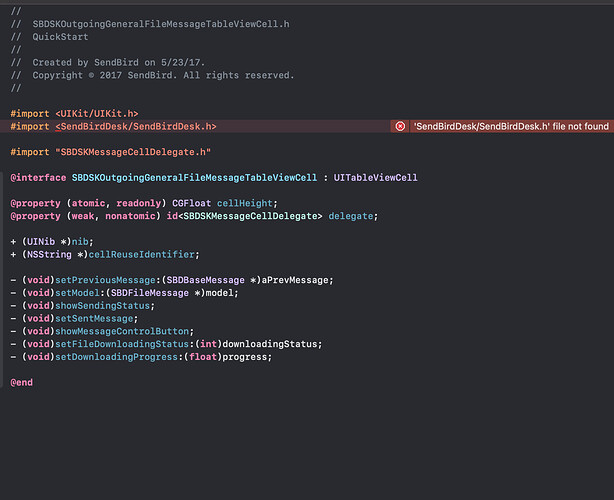Click the <SendBirdDesk/SendBirdDesk.h> import path
This screenshot has height=500, width=614.
point(136,127)
